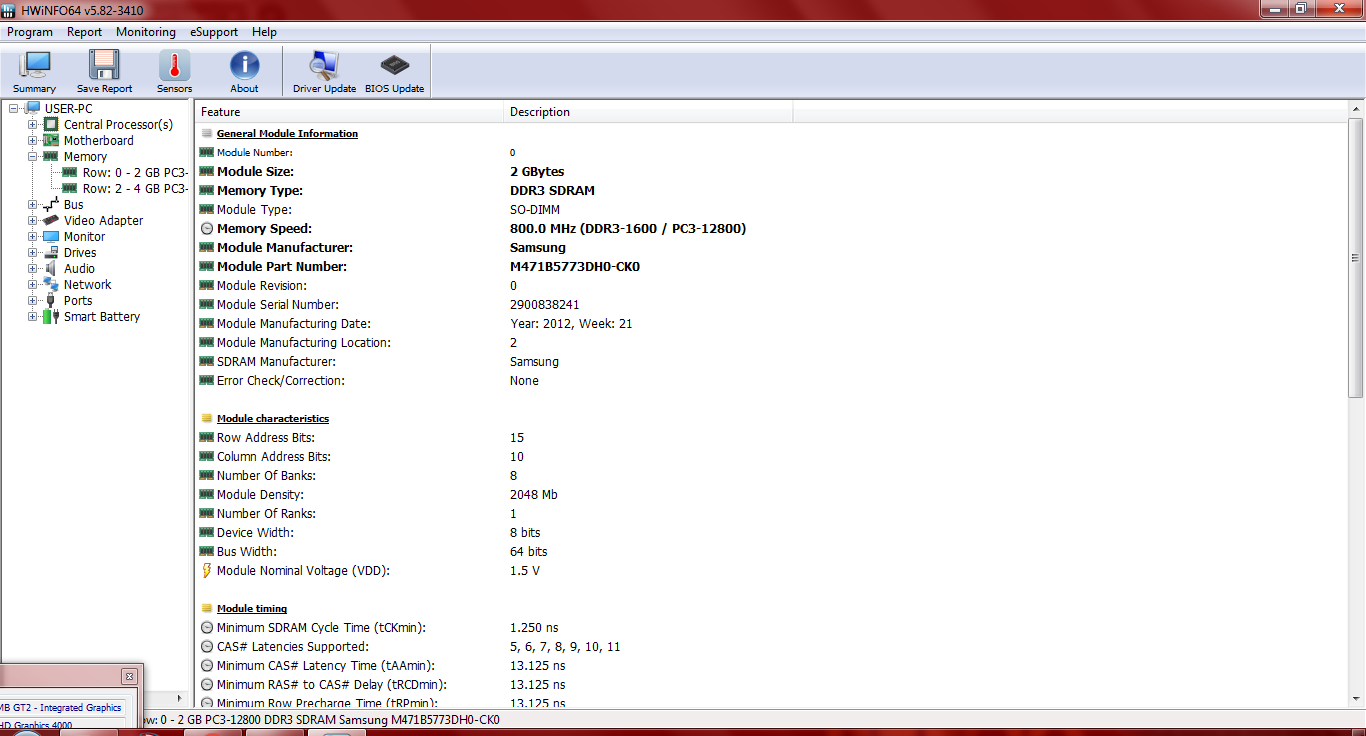The width and height of the screenshot is (1366, 736).
Task: Click the Drives icon in the tree
Action: (51, 252)
